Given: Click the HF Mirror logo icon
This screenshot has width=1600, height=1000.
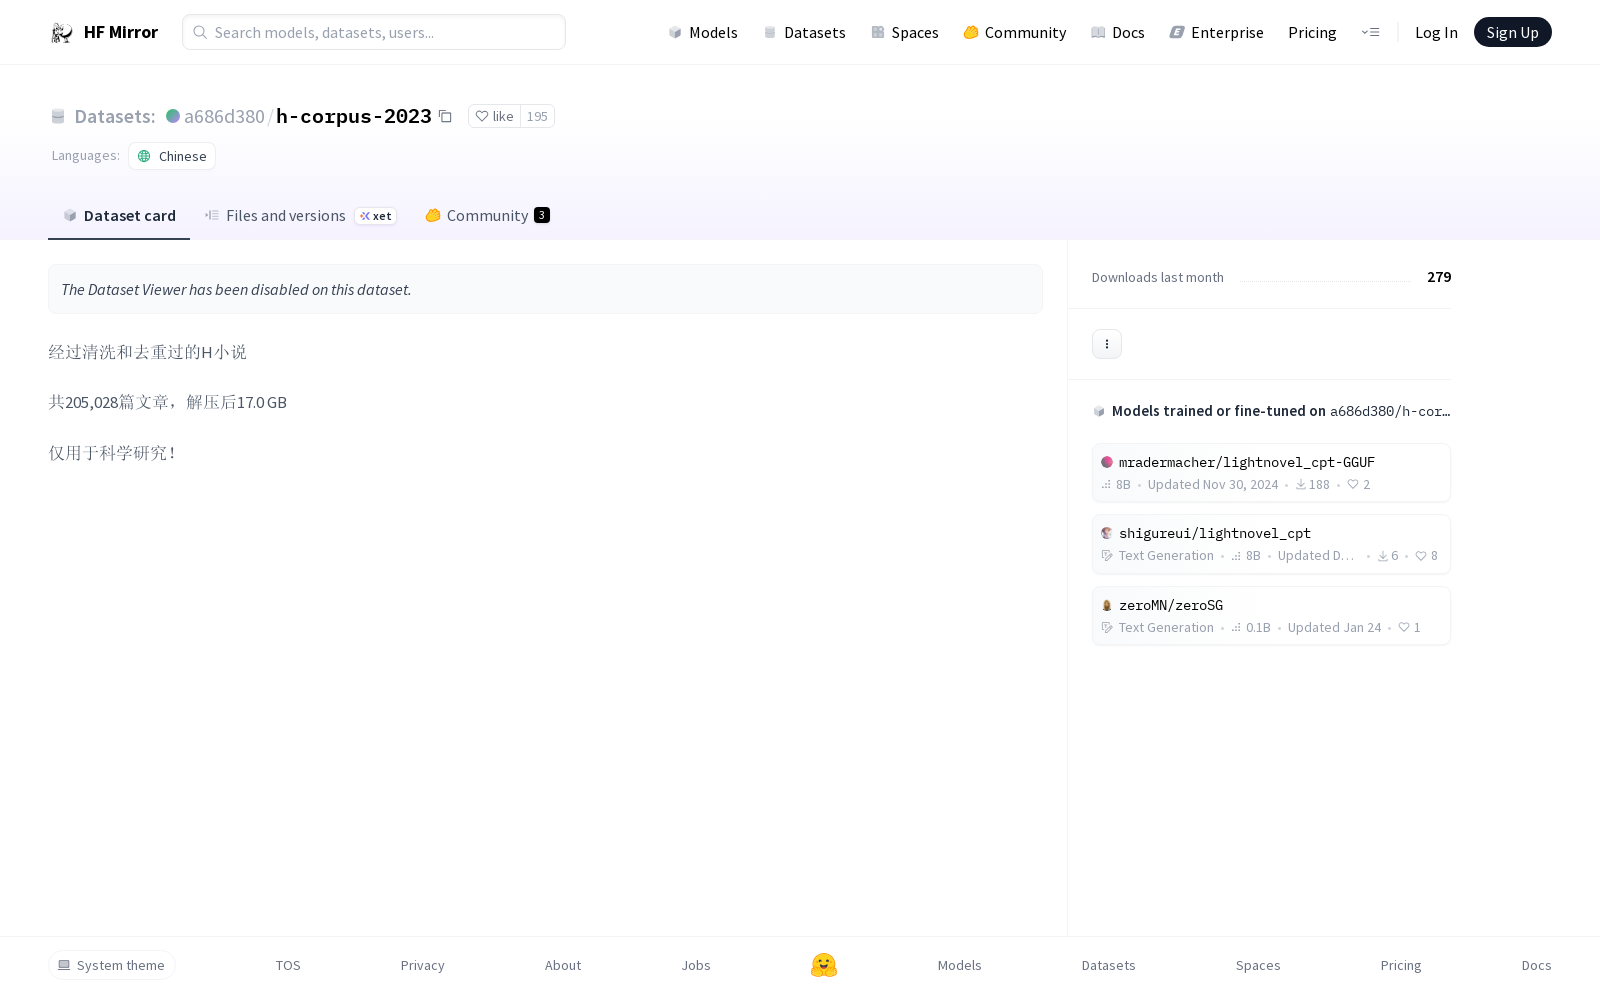Looking at the screenshot, I should pyautogui.click(x=62, y=33).
